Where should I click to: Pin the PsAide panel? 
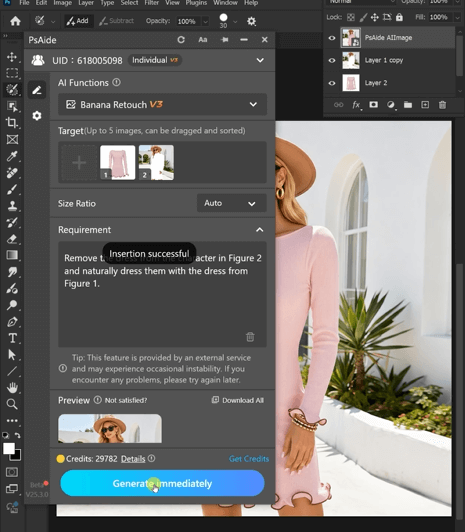(x=224, y=40)
